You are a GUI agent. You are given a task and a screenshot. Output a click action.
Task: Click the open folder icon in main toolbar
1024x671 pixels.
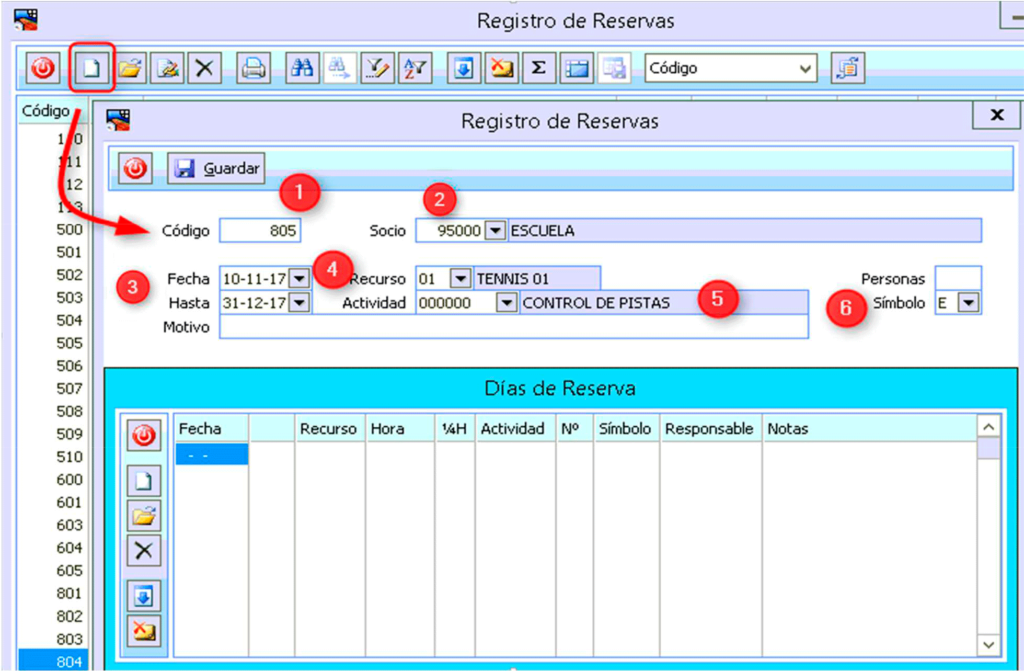130,69
